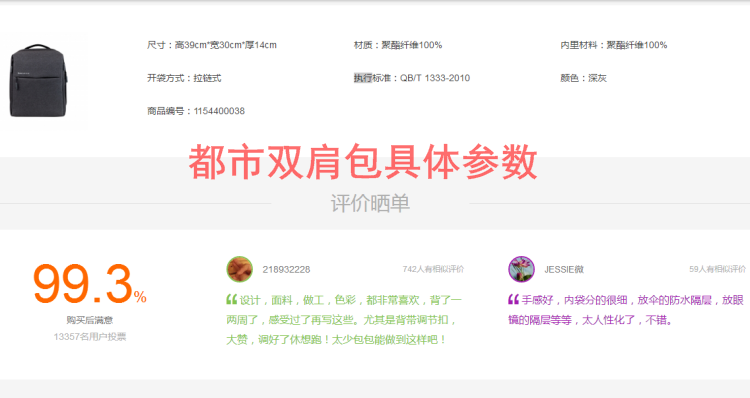Click the purple quotation mark icon

coord(513,299)
